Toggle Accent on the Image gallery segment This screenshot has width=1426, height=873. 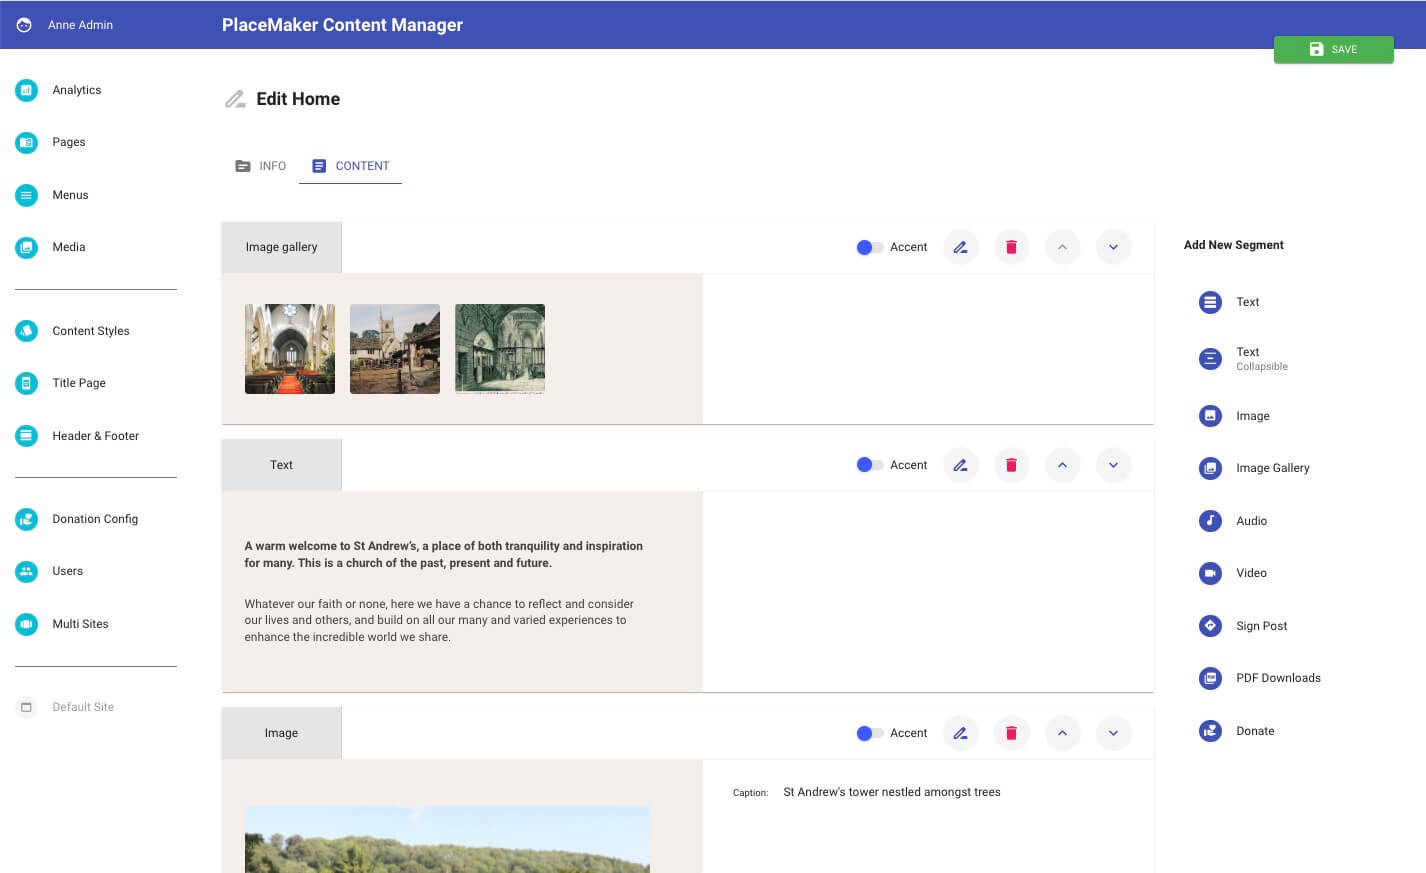(x=869, y=247)
